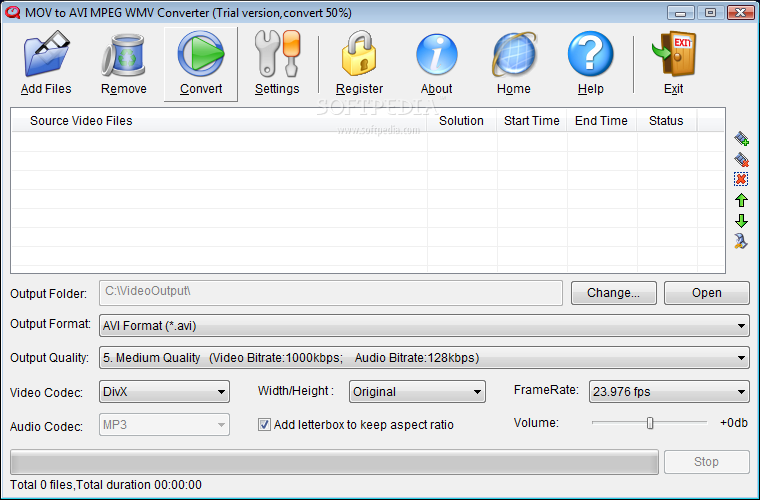This screenshot has height=500, width=760.
Task: Open the Width/Height Original dropdown
Action: pyautogui.click(x=417, y=391)
